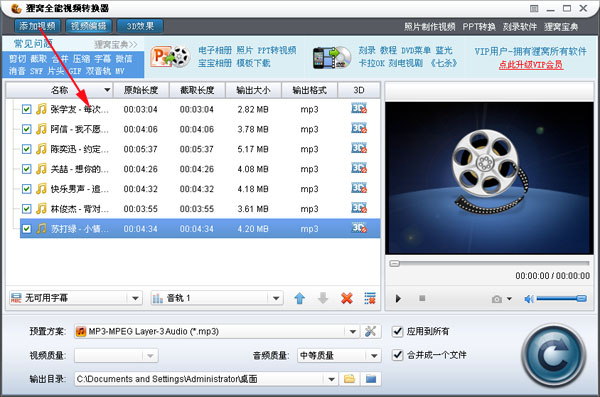Open preset settings wrench icon
Image resolution: width=600 pixels, height=397 pixels.
(x=370, y=331)
